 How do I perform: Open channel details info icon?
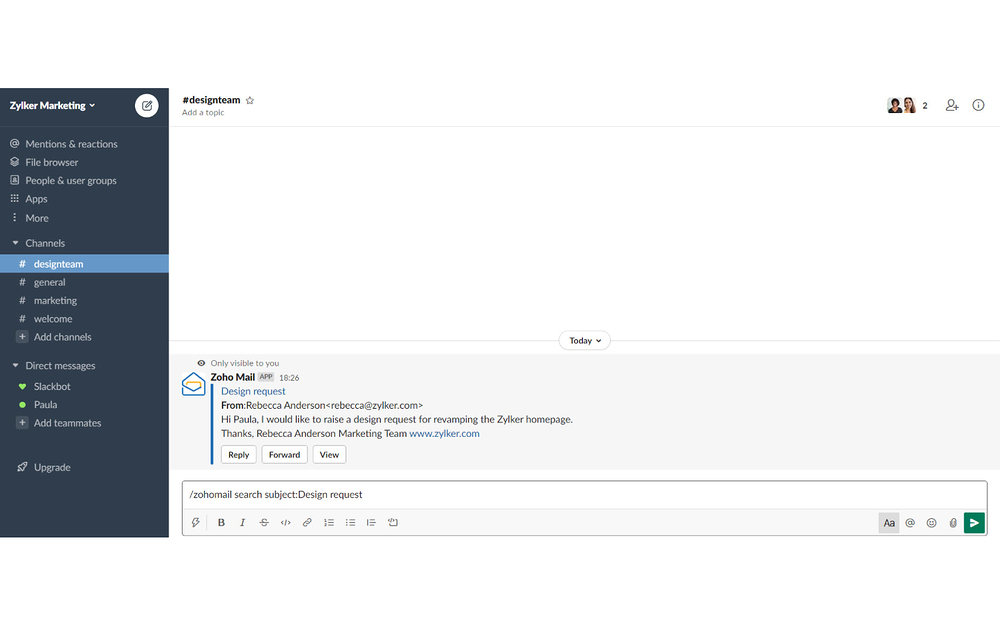click(978, 105)
